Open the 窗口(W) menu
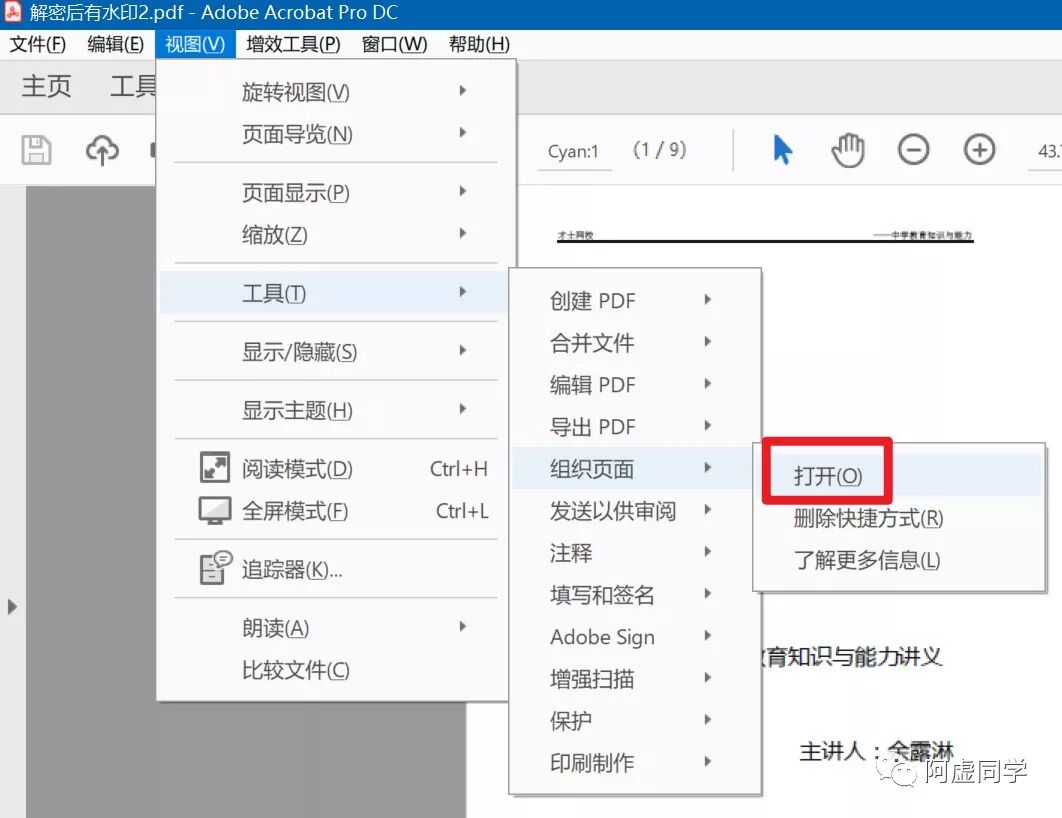This screenshot has height=818, width=1062. [x=394, y=45]
